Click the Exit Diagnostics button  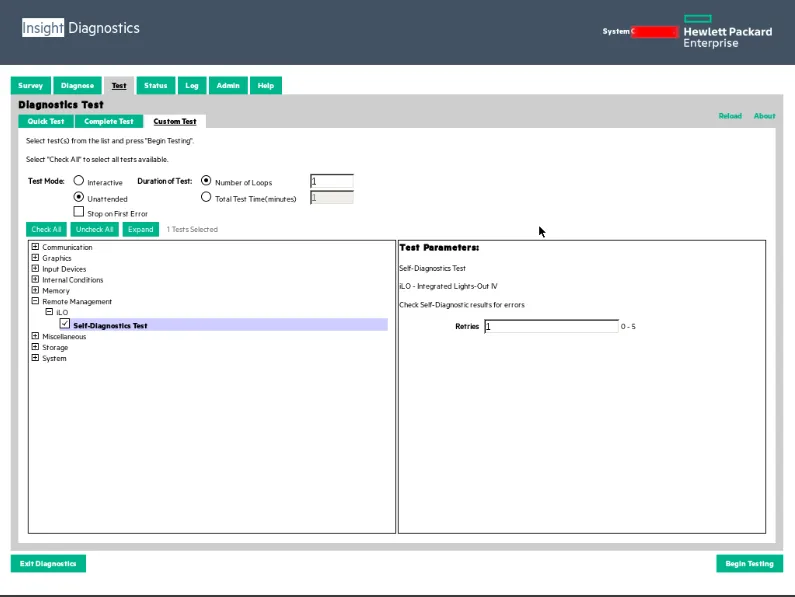48,564
